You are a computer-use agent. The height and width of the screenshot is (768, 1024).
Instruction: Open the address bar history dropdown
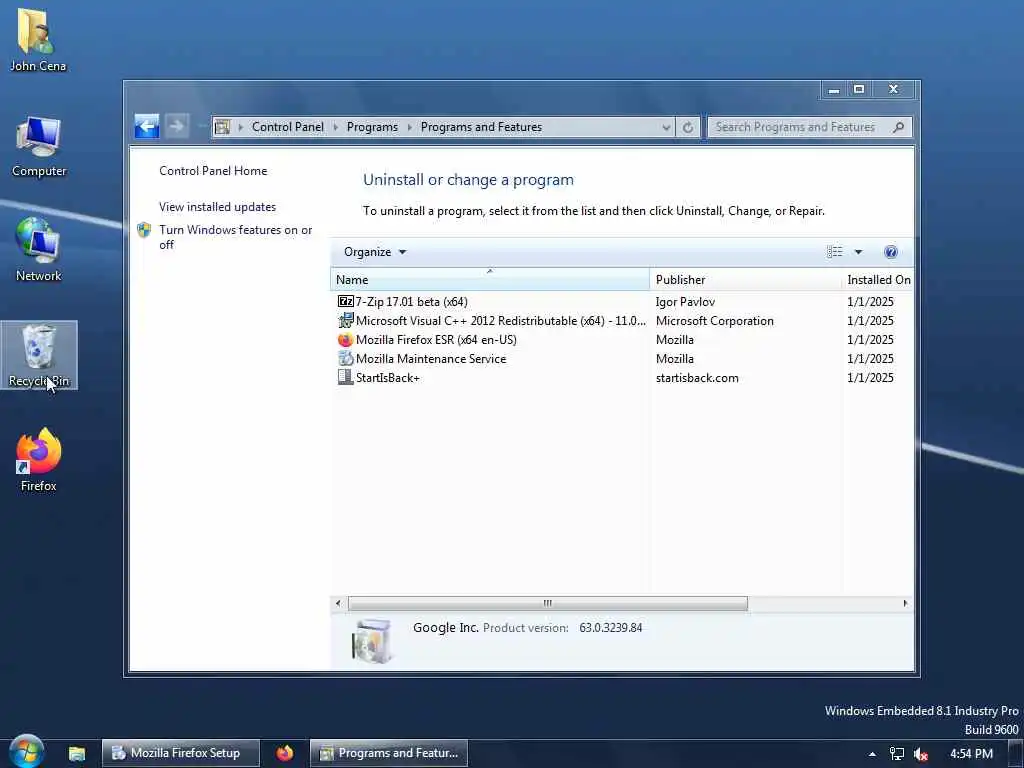click(x=666, y=127)
